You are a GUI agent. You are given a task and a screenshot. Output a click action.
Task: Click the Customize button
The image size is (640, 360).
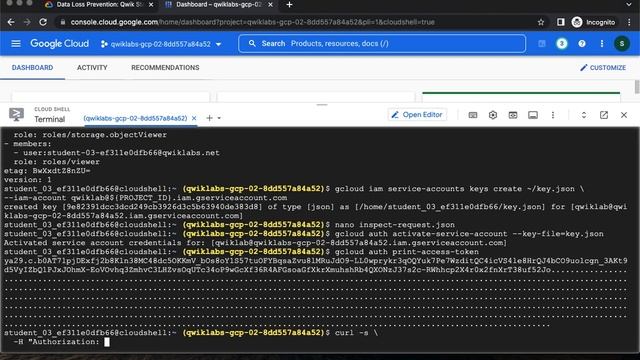(x=603, y=68)
